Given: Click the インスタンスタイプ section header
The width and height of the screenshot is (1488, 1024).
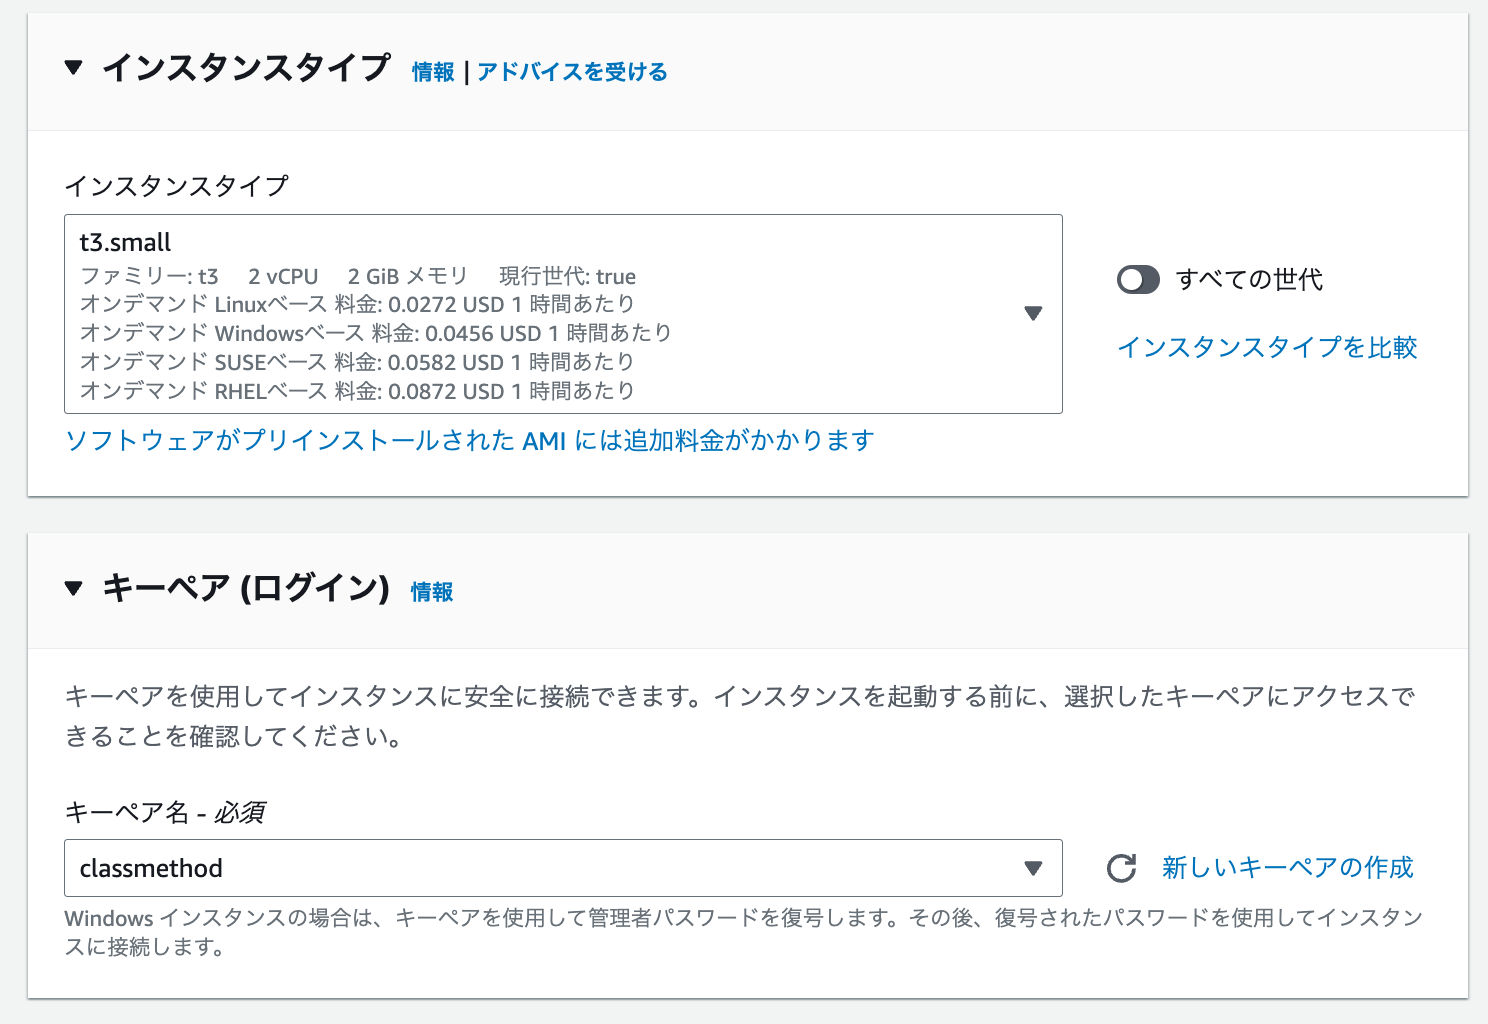Looking at the screenshot, I should (x=248, y=68).
